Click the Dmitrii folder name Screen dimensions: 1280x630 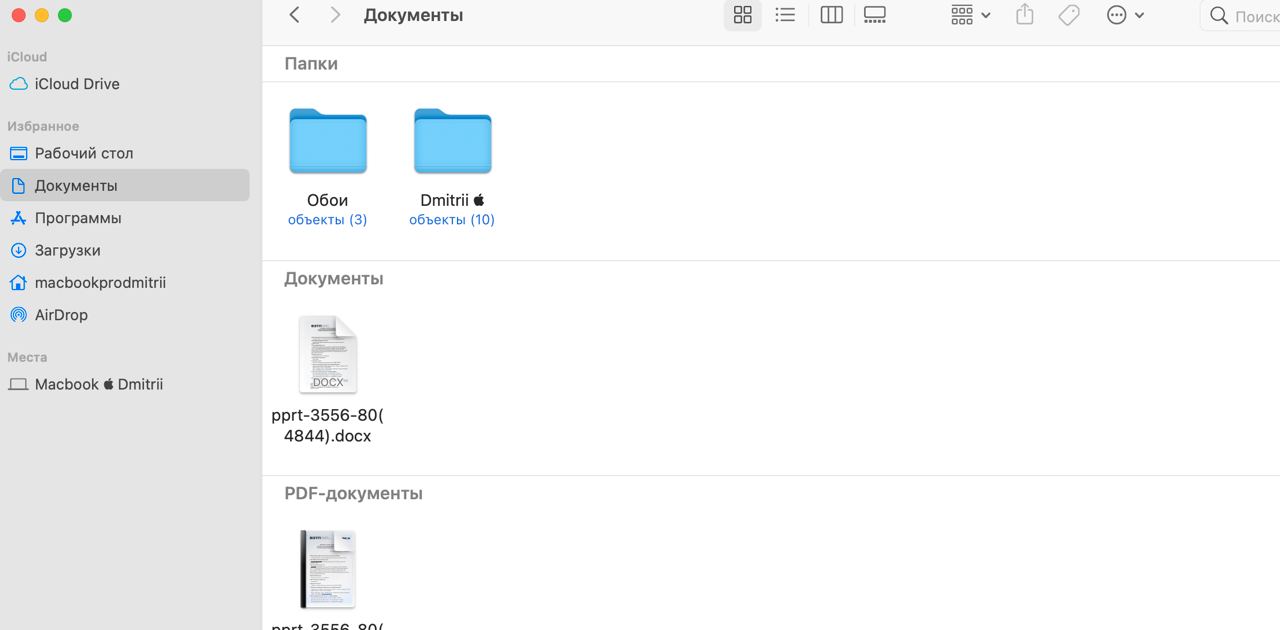pos(452,200)
